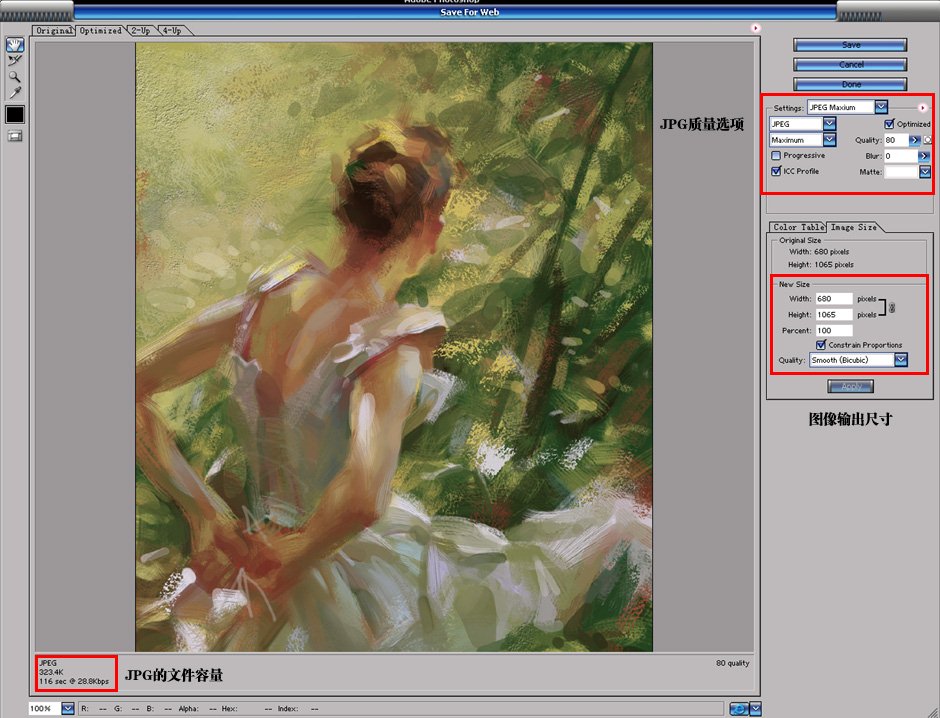Select the Eyedropper tool
The width and height of the screenshot is (940, 718).
tap(14, 92)
